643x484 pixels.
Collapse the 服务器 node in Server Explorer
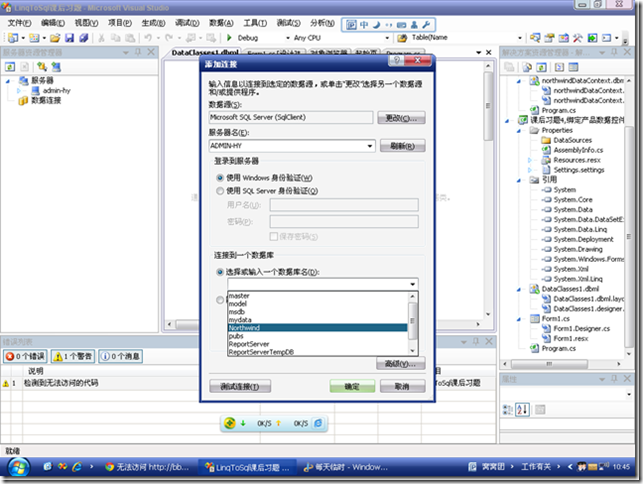tap(8, 81)
